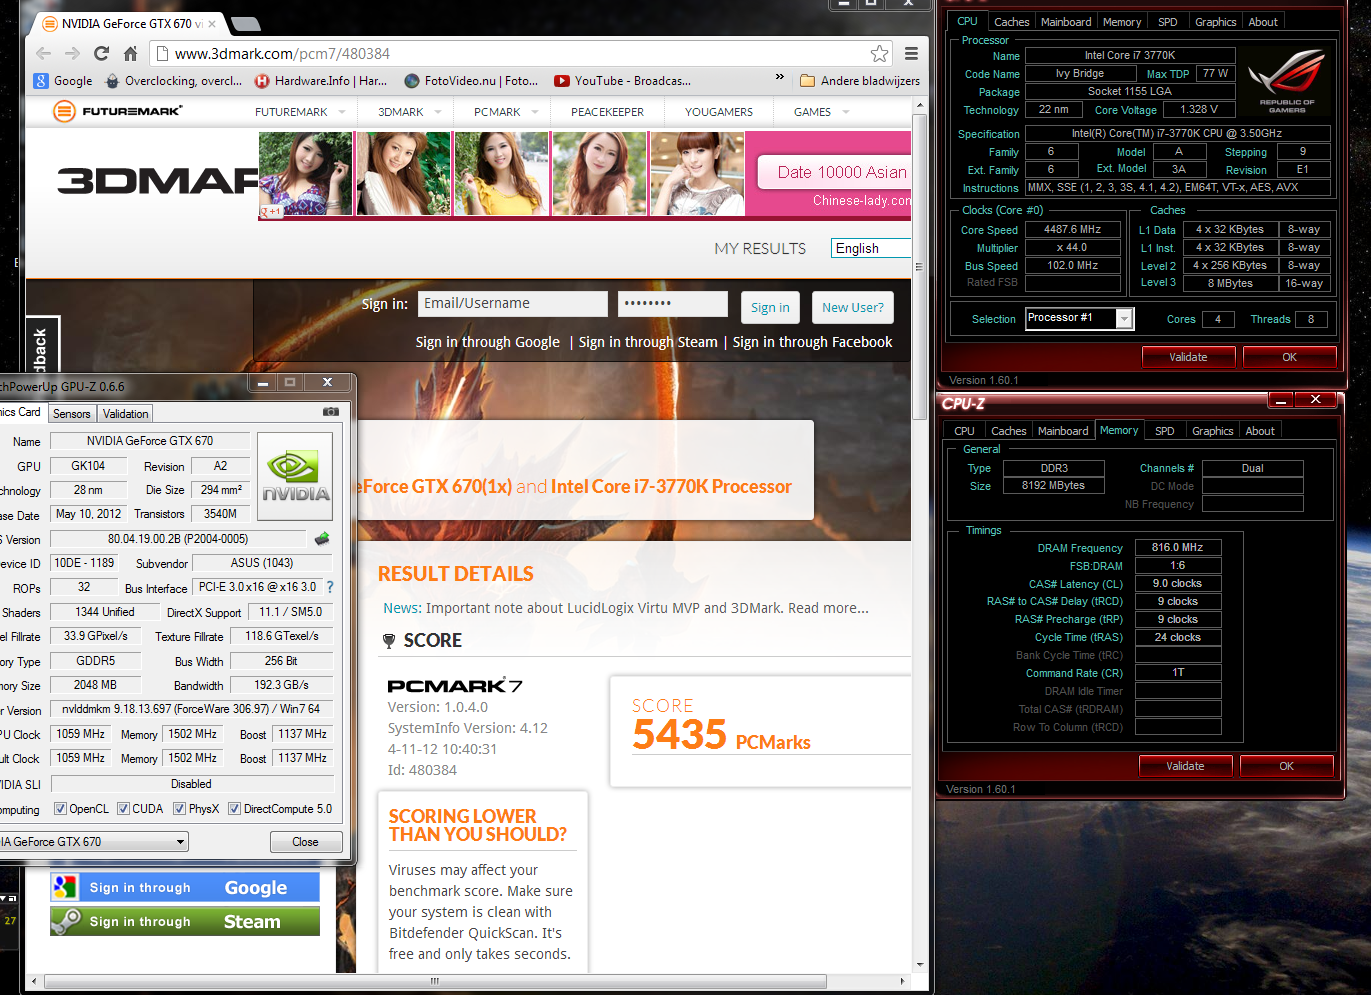Toggle the PhysX checkbox

click(179, 809)
